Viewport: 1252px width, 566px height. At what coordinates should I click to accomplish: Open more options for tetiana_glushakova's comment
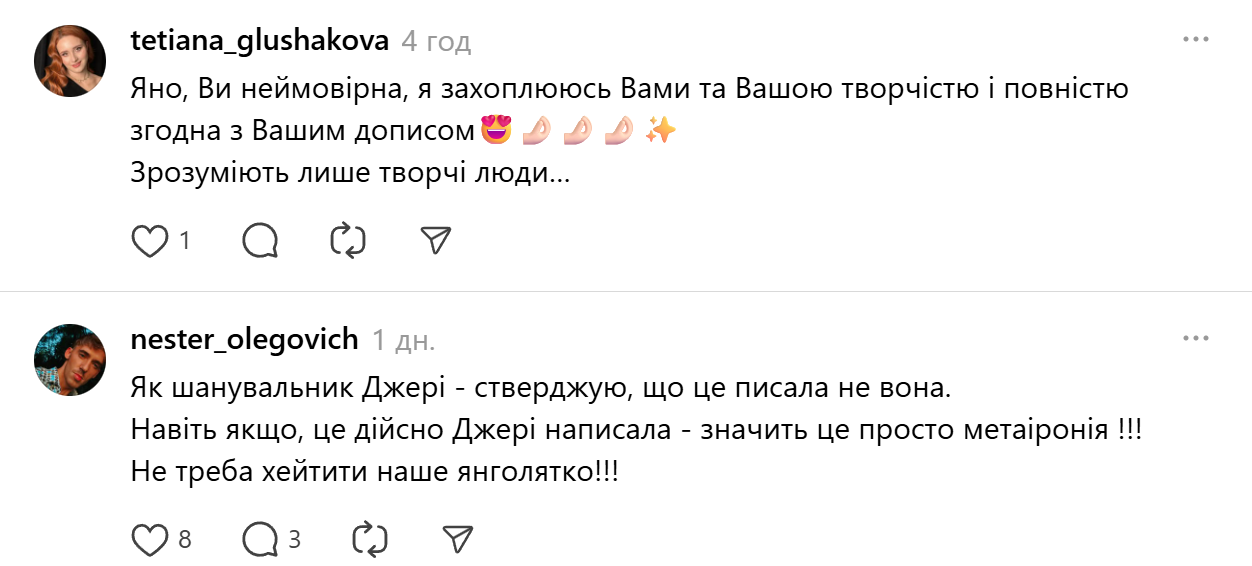pyautogui.click(x=1196, y=40)
